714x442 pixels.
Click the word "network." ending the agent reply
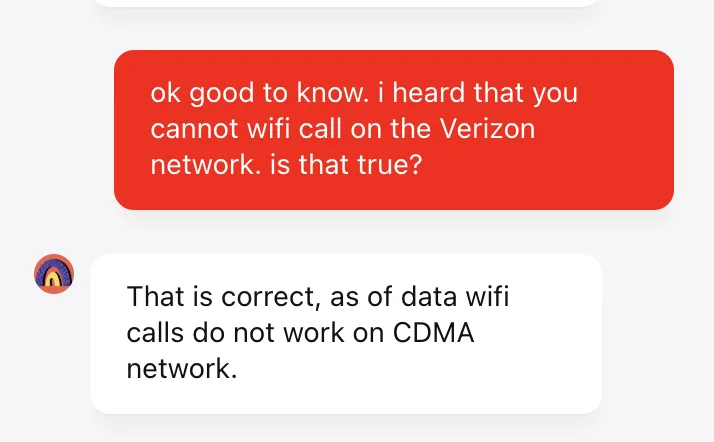click(x=182, y=369)
